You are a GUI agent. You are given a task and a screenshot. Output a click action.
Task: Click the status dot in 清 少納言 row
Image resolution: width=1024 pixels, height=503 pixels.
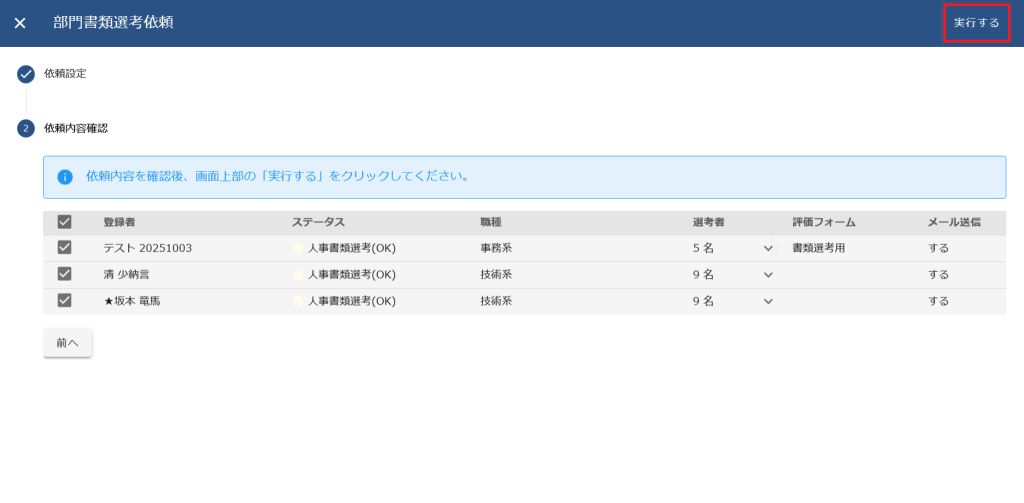(298, 274)
